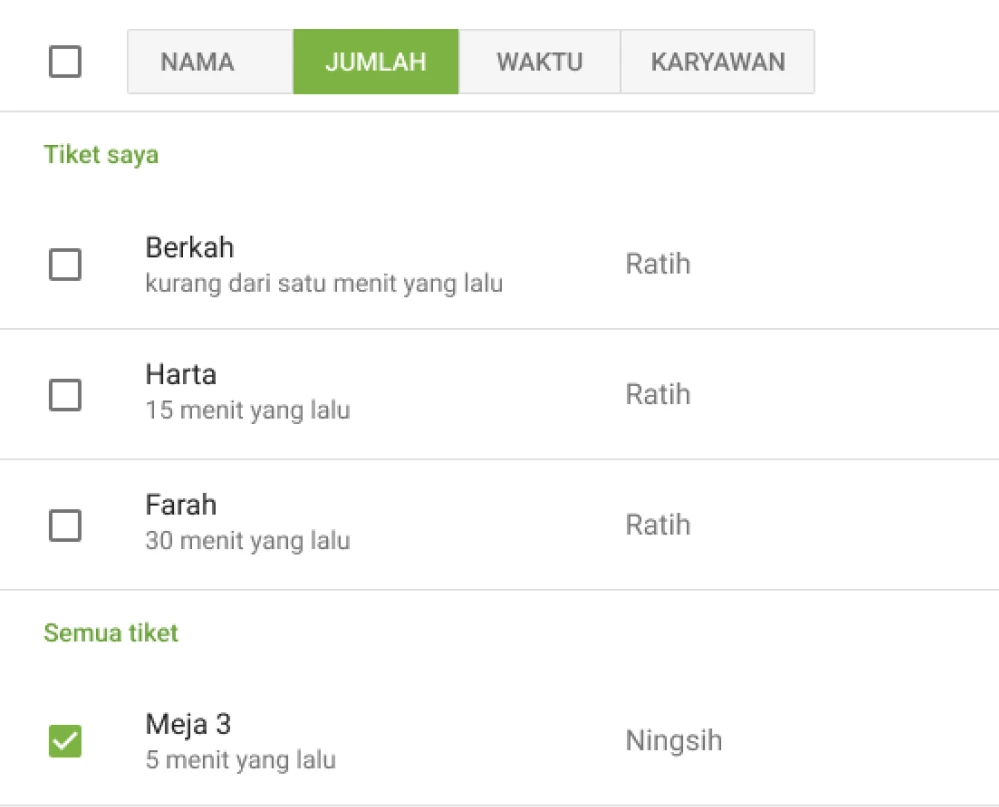Image resolution: width=999 pixels, height=807 pixels.
Task: Check the checkbox next to Farah
Action: 65,524
